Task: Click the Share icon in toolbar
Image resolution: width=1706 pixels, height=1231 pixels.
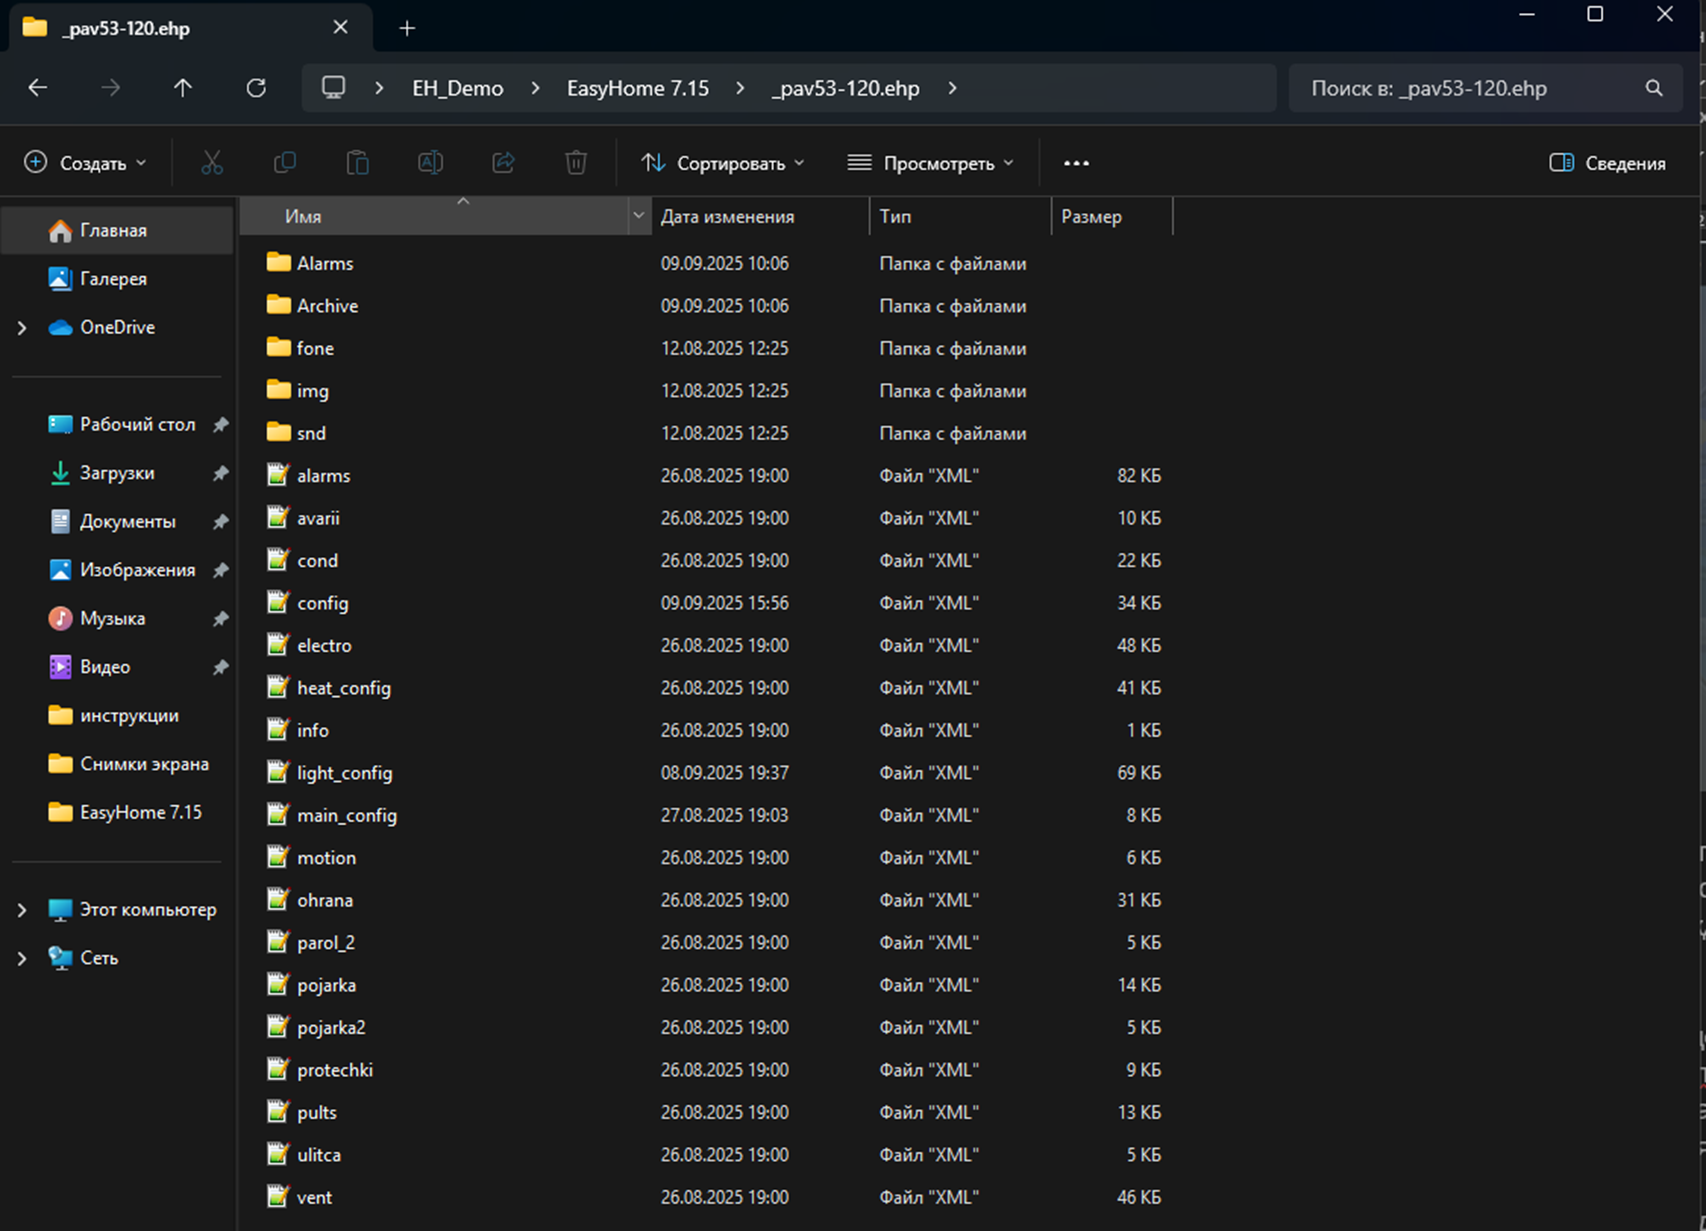Action: coord(503,163)
